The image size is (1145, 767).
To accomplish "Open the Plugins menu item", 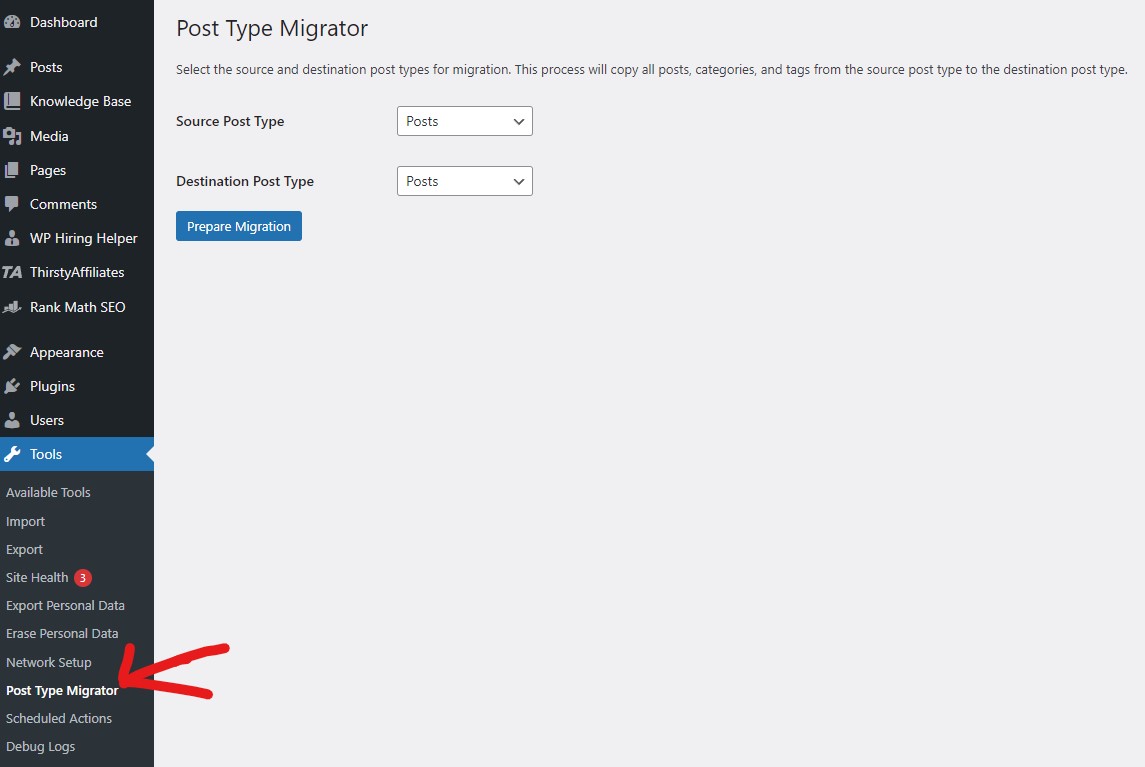I will [52, 386].
